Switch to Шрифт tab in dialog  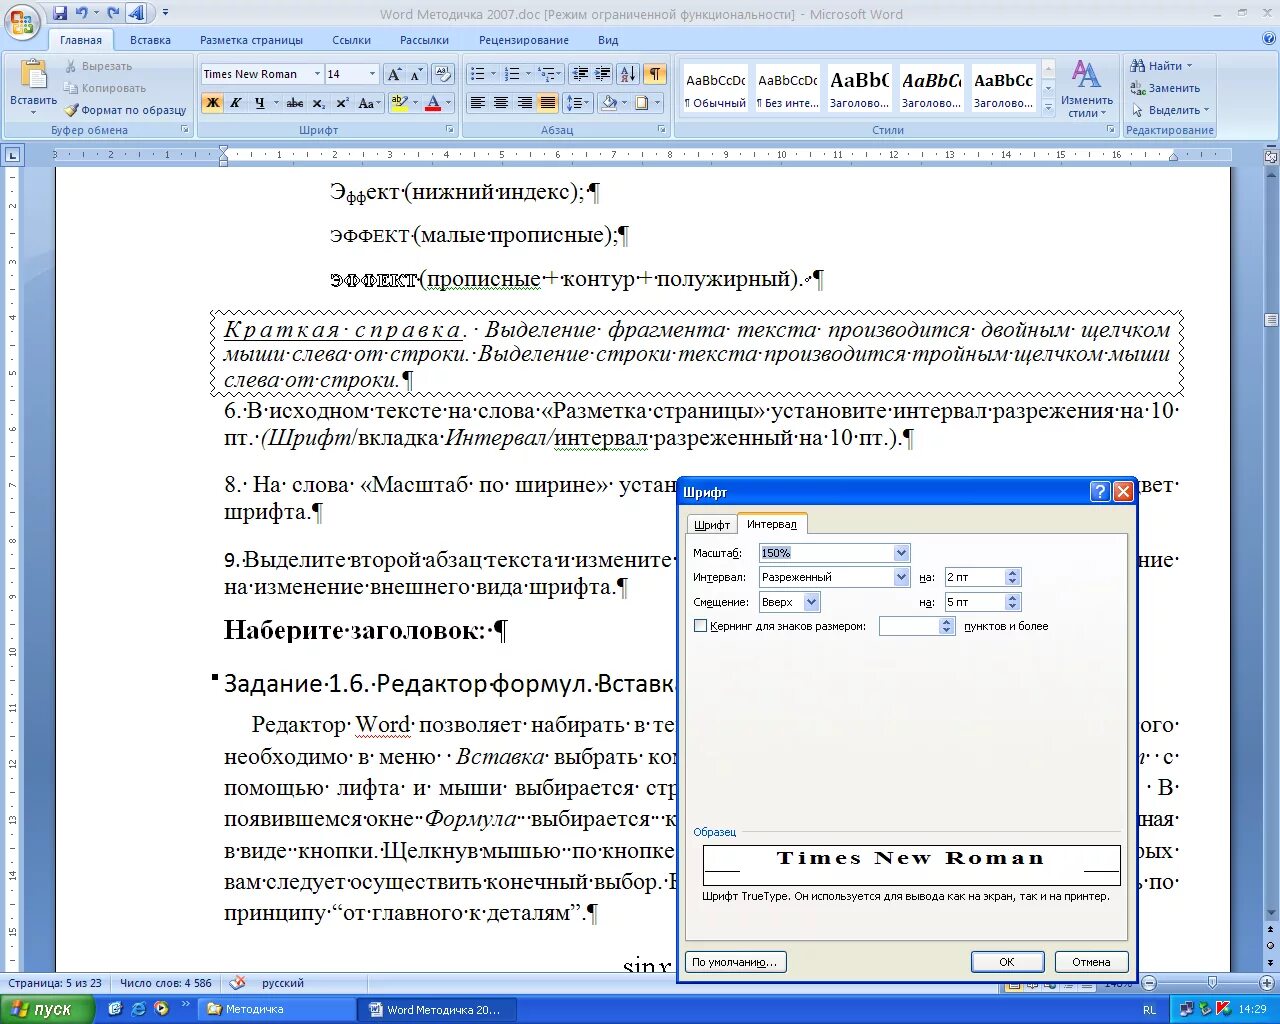pos(712,524)
